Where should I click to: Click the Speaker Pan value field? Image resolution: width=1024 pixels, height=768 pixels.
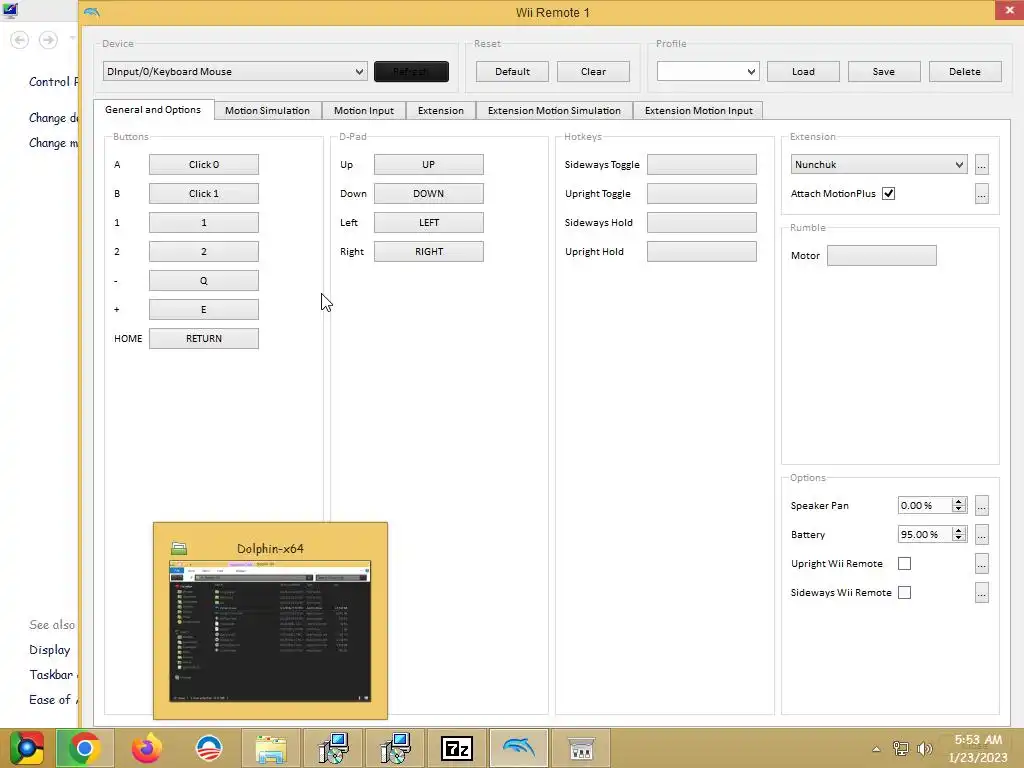(924, 505)
